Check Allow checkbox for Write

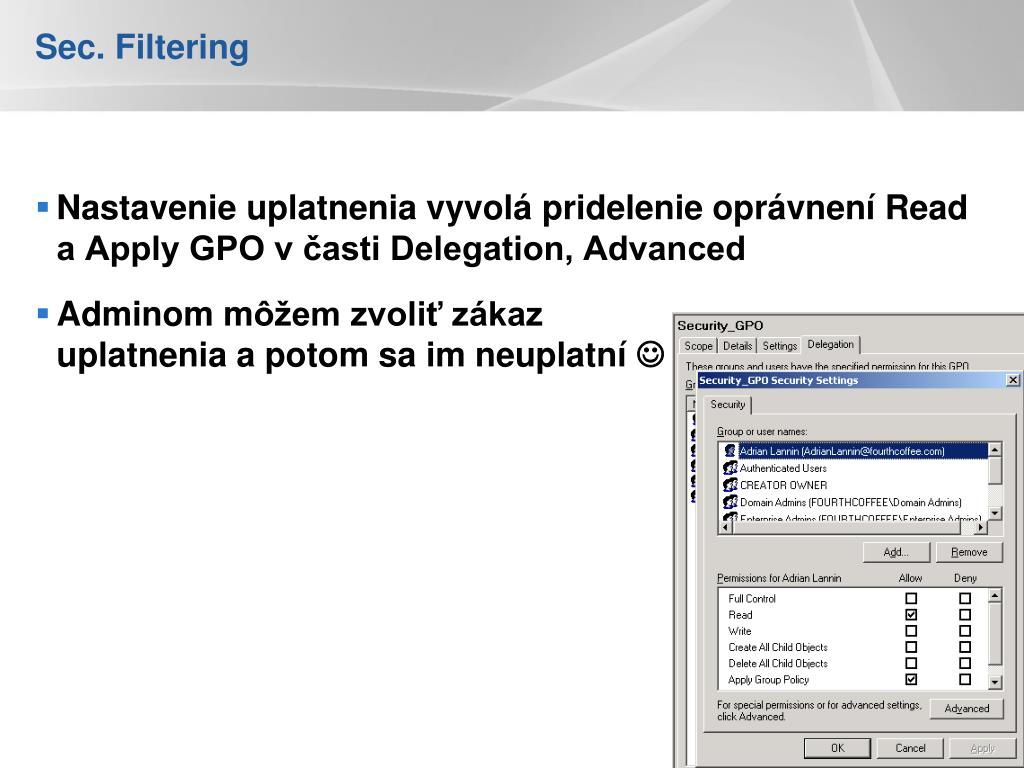click(911, 631)
